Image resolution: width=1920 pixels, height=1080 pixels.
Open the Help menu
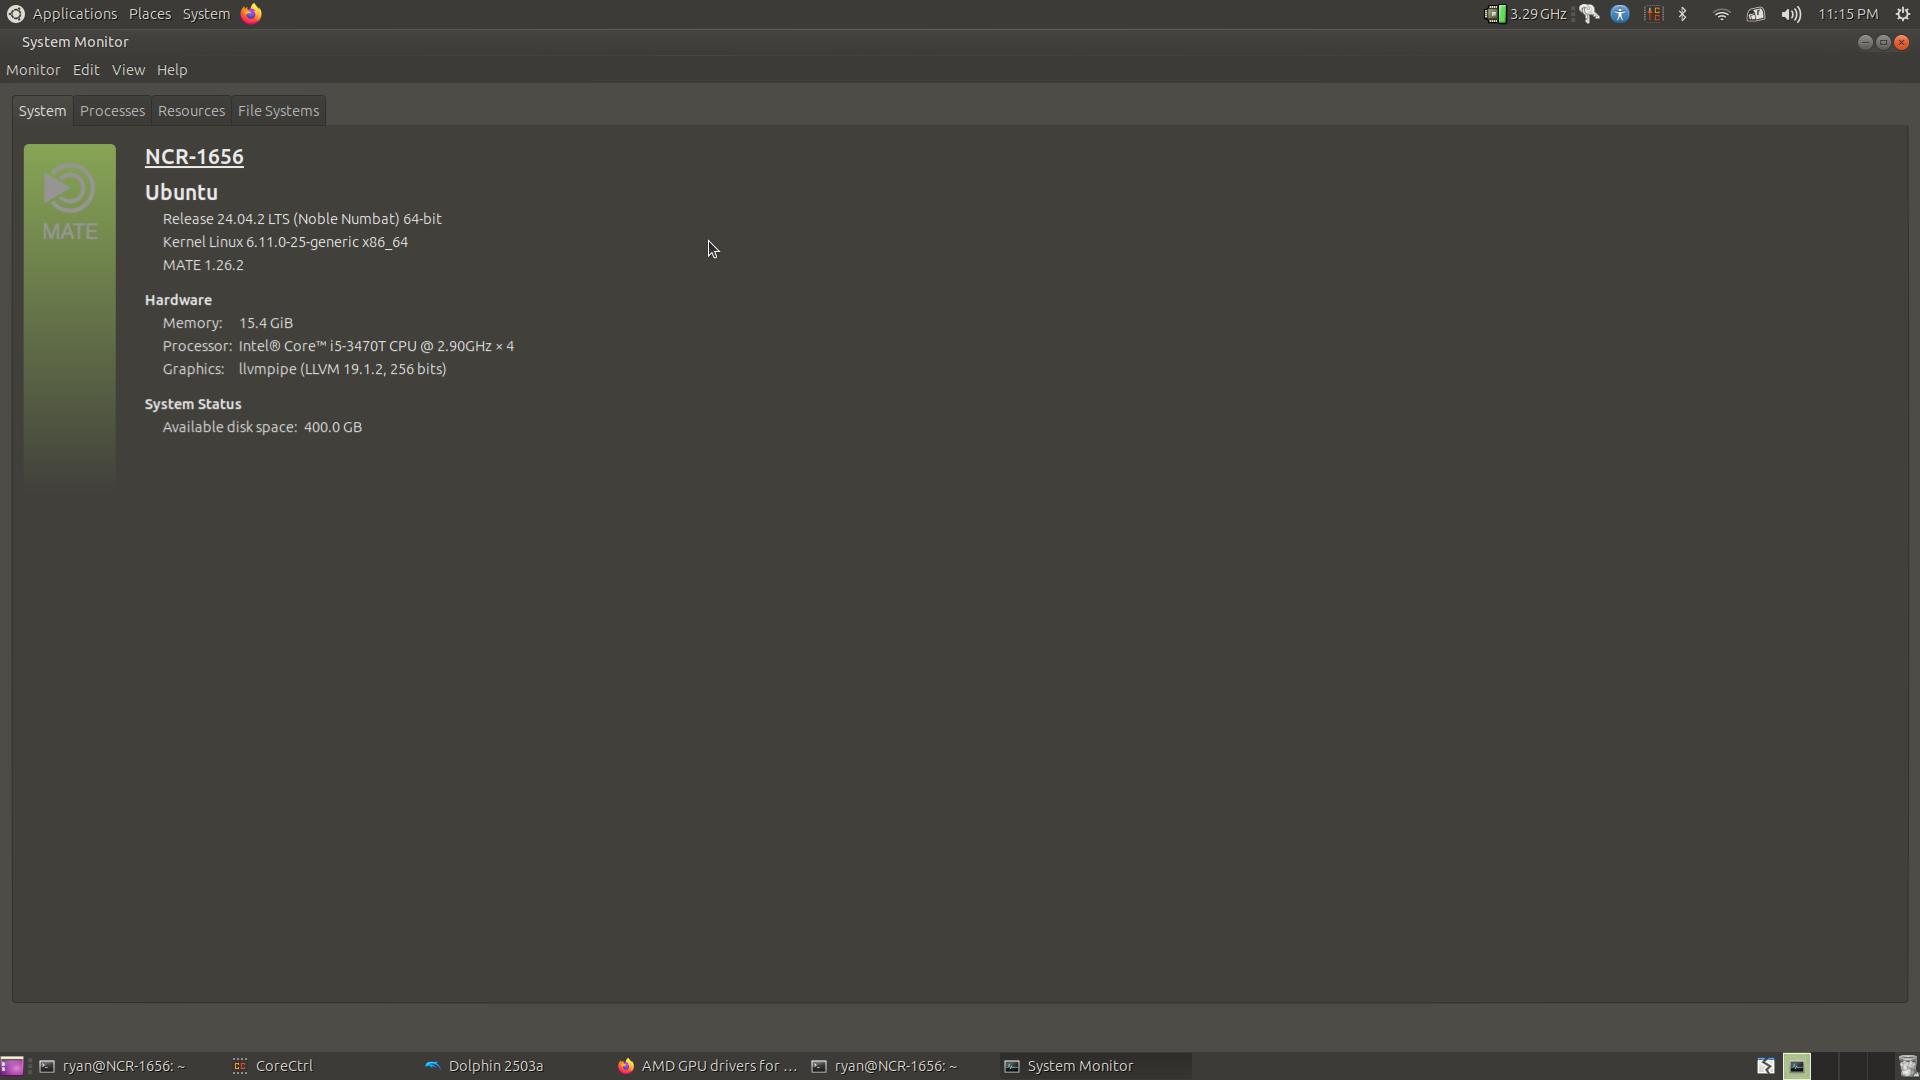coord(172,70)
